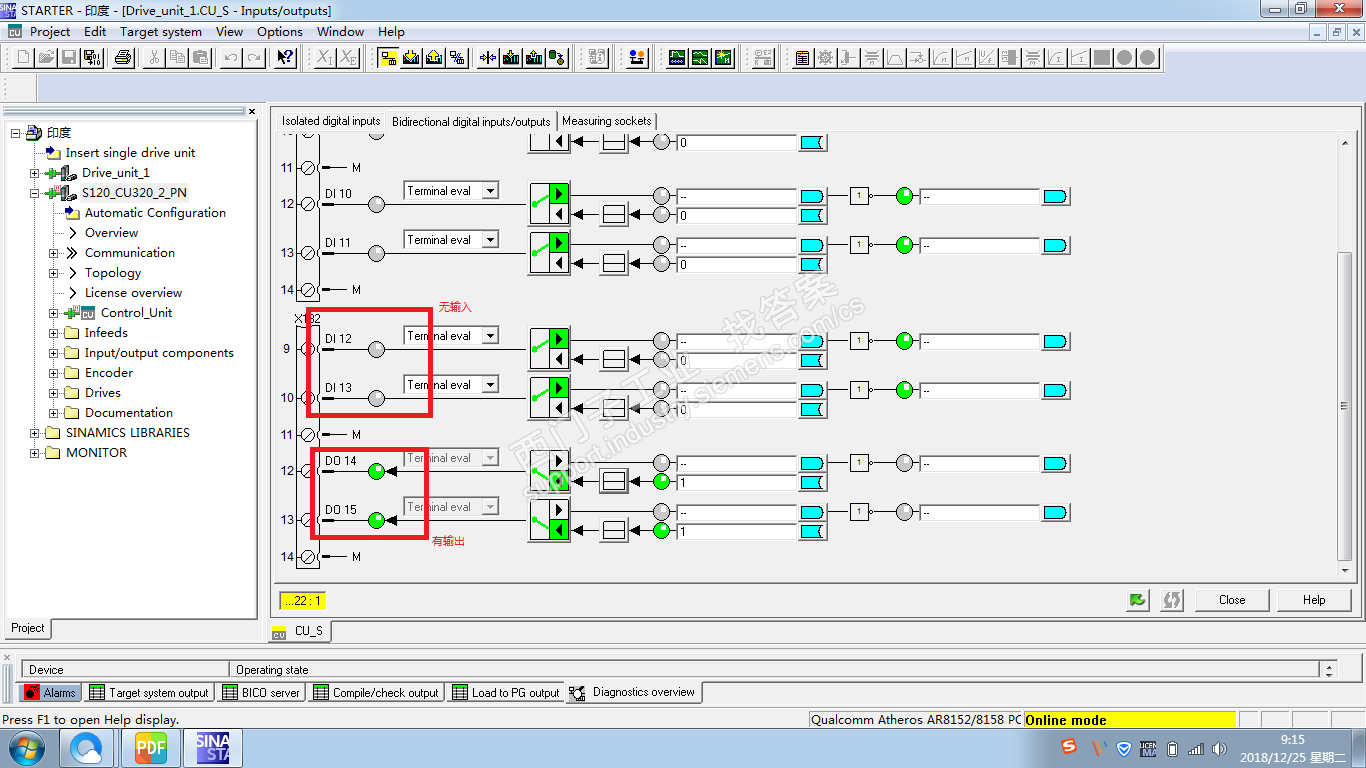
Task: Click the green refresh icon beside Close
Action: coord(1137,600)
